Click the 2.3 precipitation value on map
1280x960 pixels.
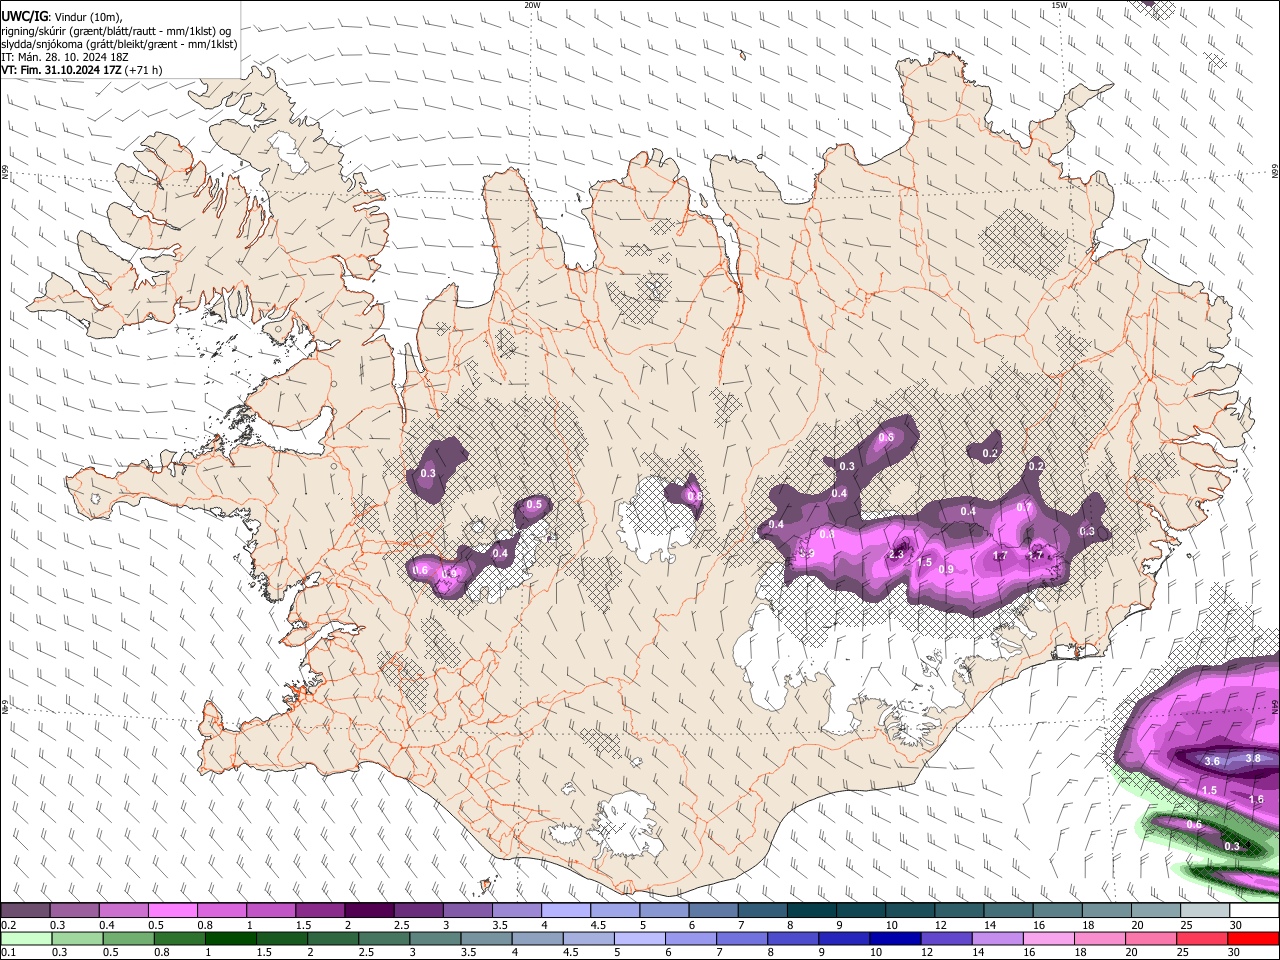click(x=896, y=554)
